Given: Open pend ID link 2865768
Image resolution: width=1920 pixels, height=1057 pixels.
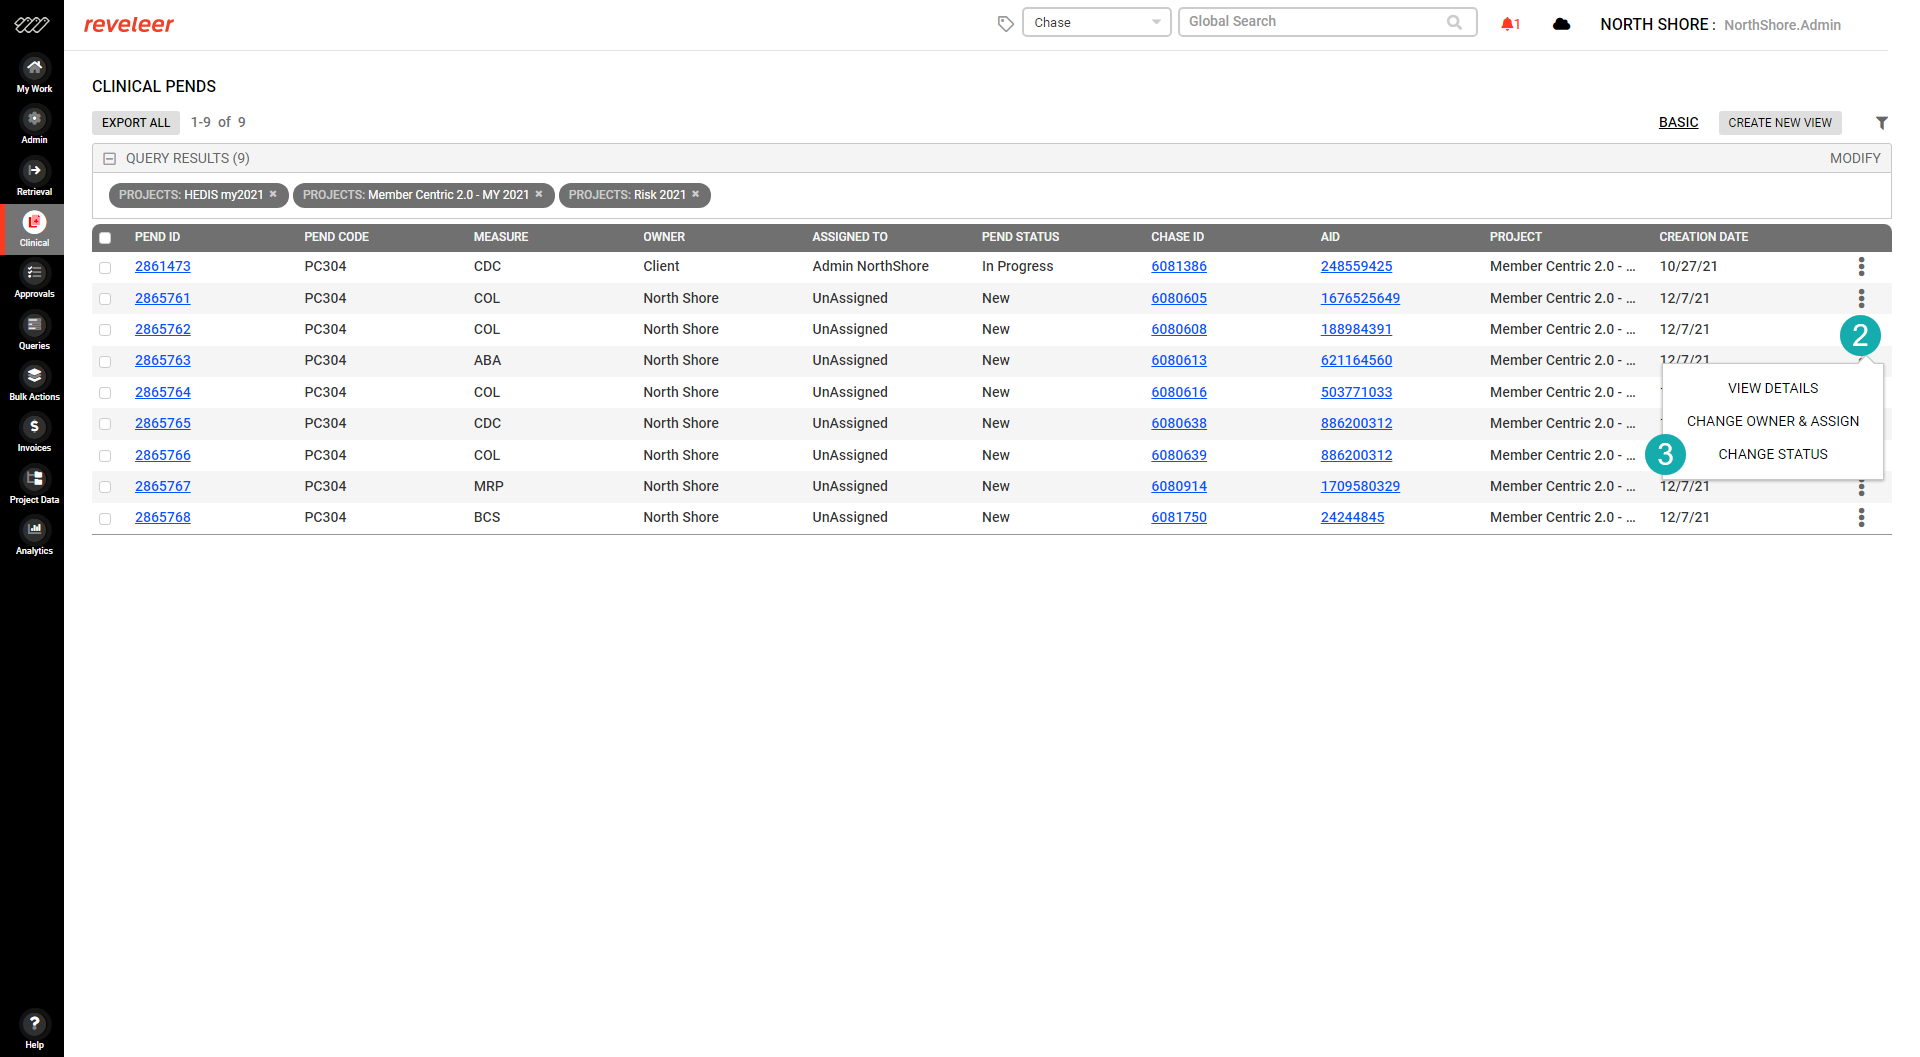Looking at the screenshot, I should [163, 517].
